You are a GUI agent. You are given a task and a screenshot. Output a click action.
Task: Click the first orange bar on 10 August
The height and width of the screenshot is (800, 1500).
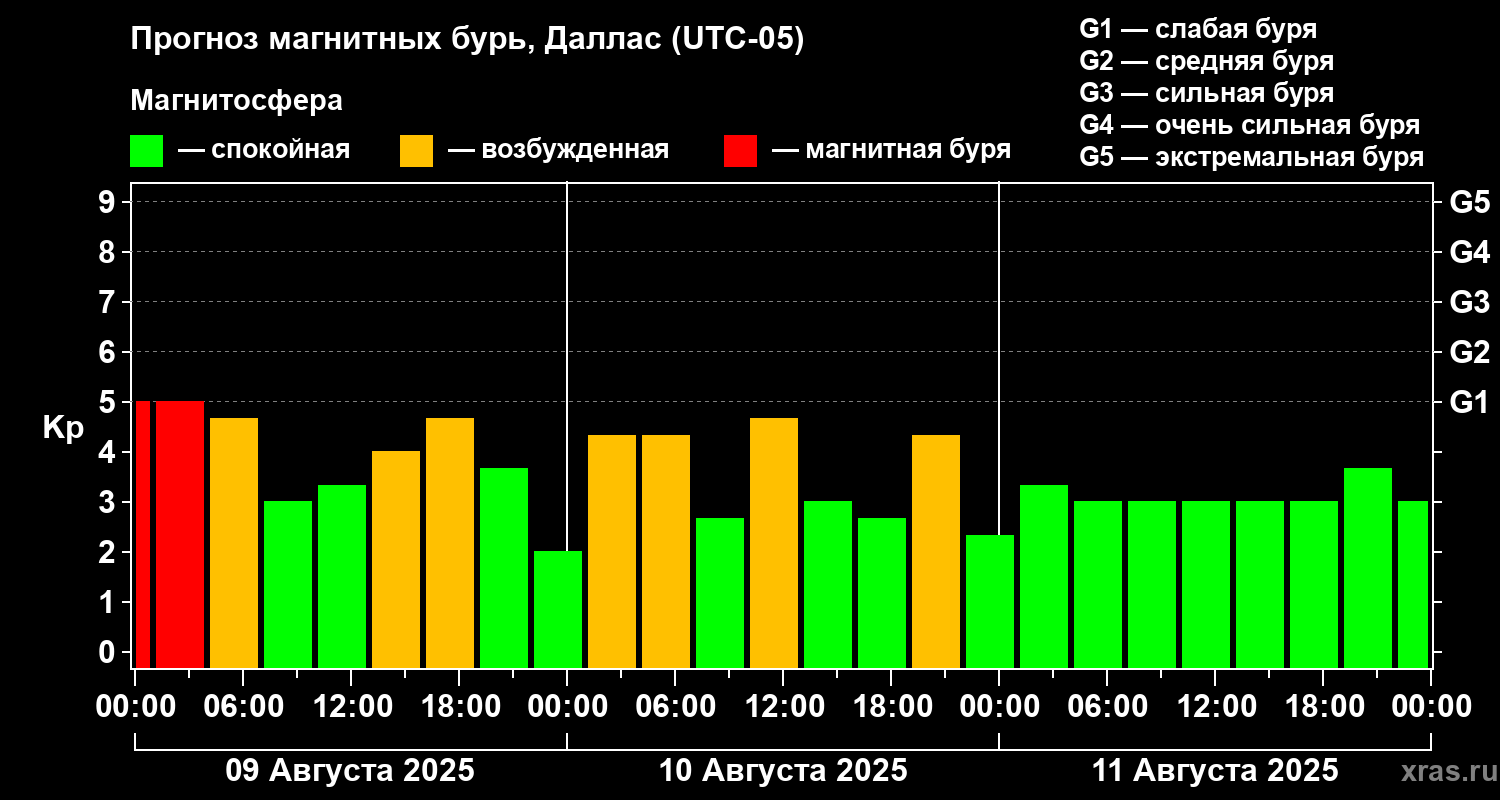(x=612, y=551)
